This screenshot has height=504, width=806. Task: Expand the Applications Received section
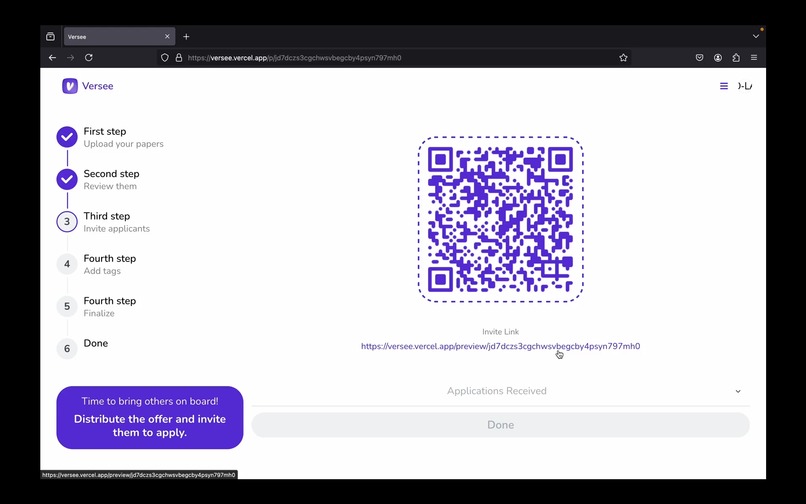coord(501,391)
